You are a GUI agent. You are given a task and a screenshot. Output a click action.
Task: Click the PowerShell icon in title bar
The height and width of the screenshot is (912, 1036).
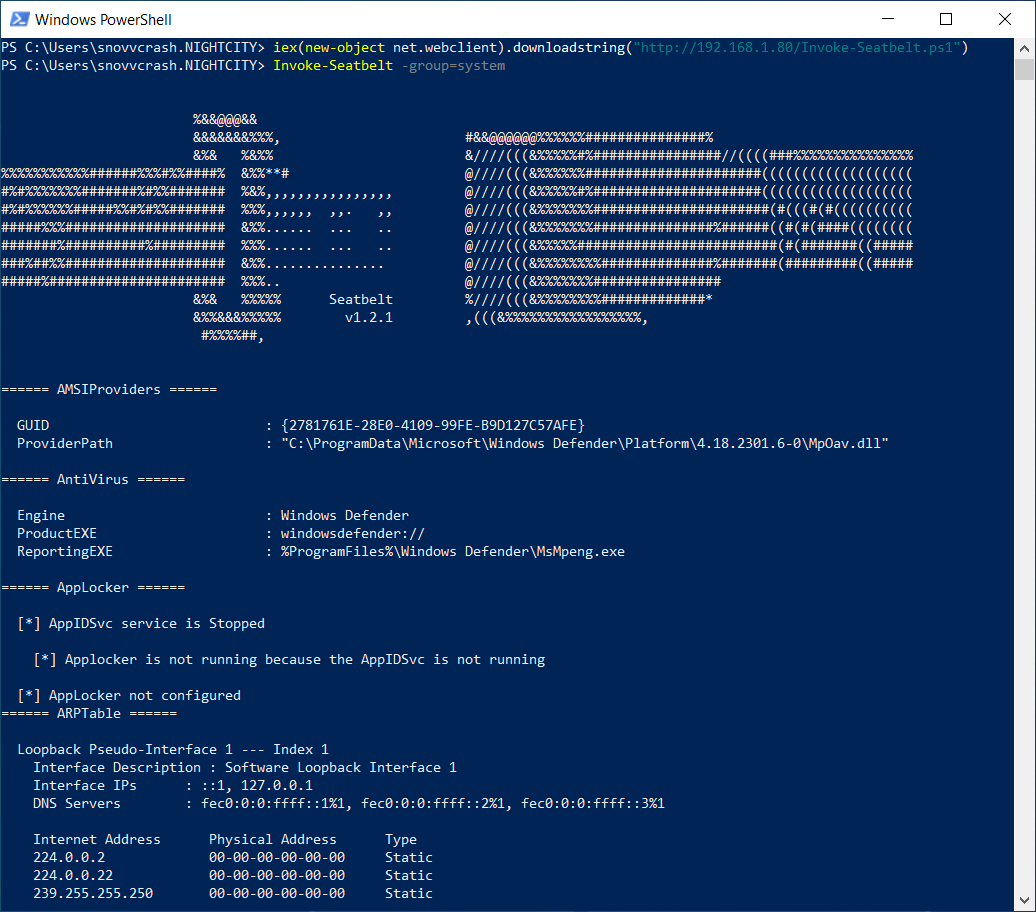click(x=19, y=19)
